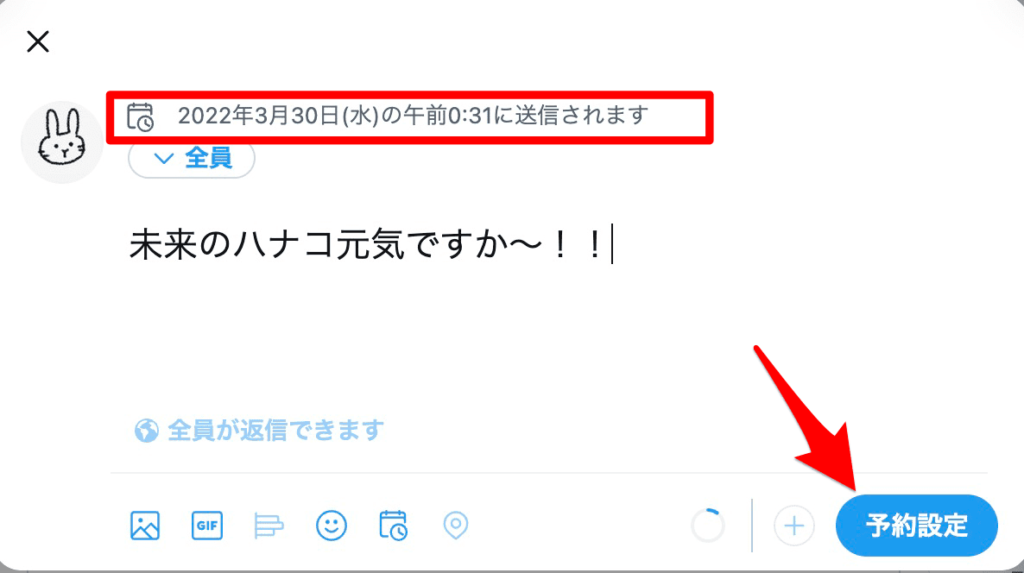Click the globe icon next to reply settings
Screen dimensions: 1024x573
(146, 431)
